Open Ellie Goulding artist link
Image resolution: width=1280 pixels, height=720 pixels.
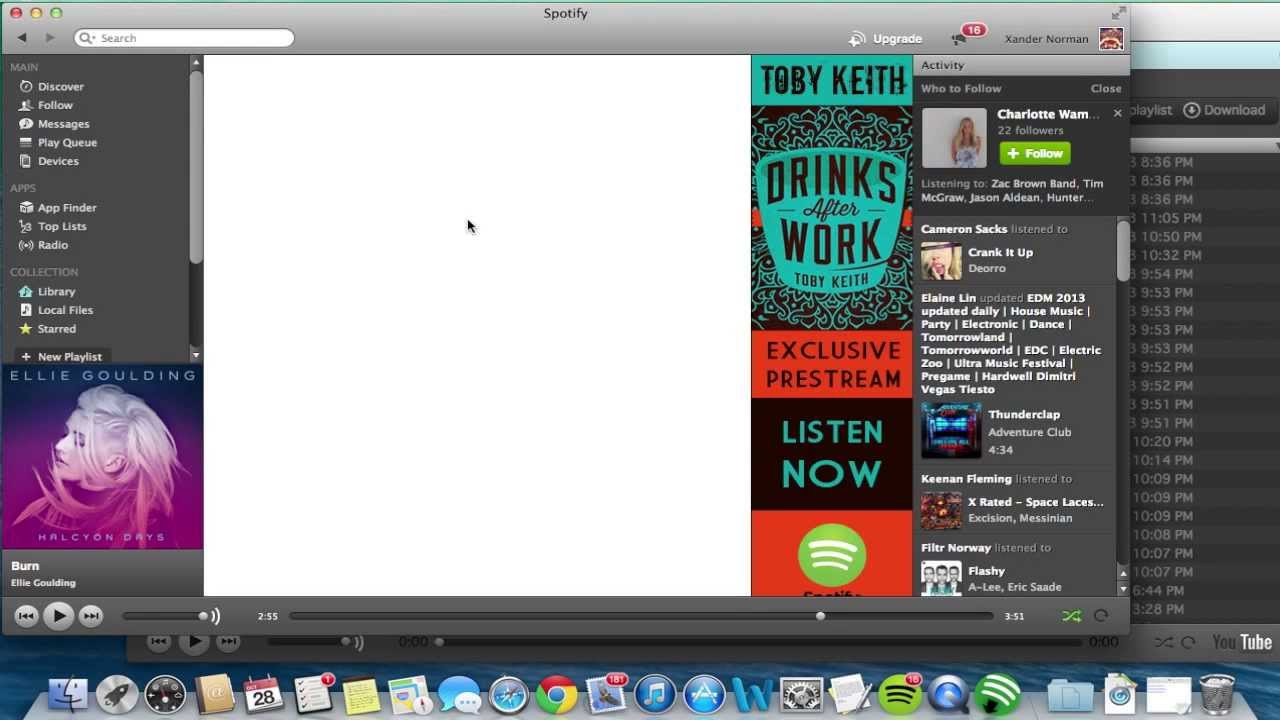pos(43,583)
